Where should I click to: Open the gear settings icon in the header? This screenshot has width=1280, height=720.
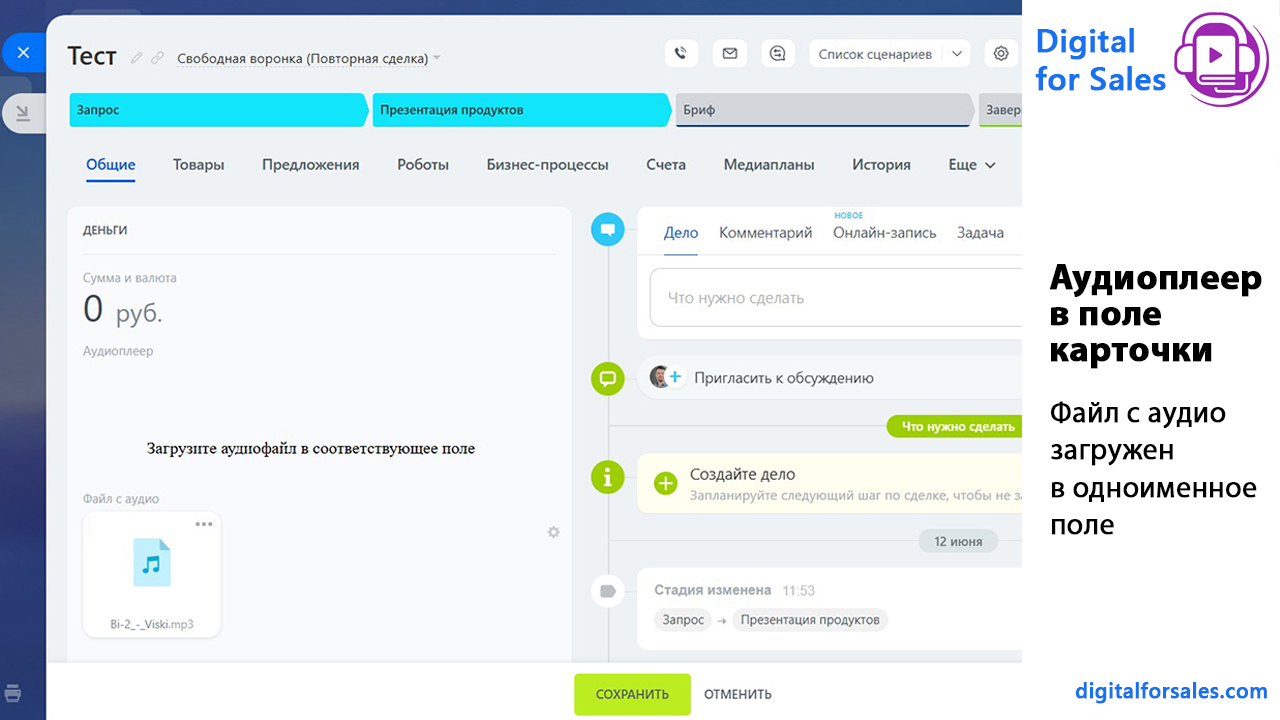[x=1001, y=54]
